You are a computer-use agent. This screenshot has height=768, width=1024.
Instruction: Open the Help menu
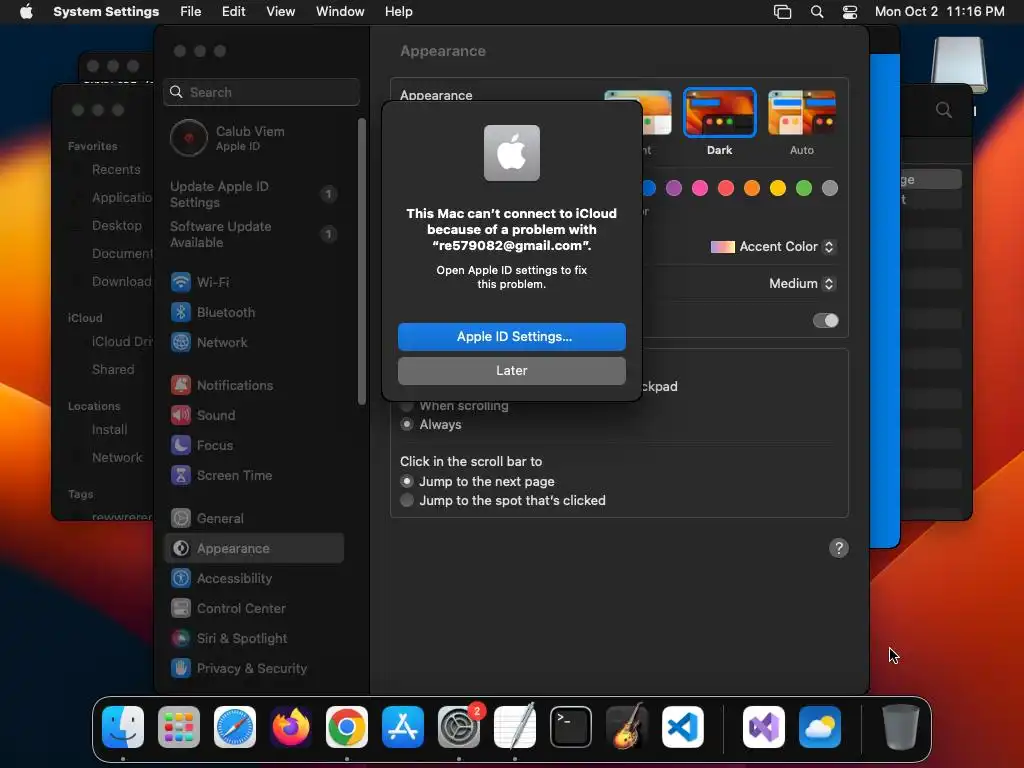pyautogui.click(x=398, y=12)
